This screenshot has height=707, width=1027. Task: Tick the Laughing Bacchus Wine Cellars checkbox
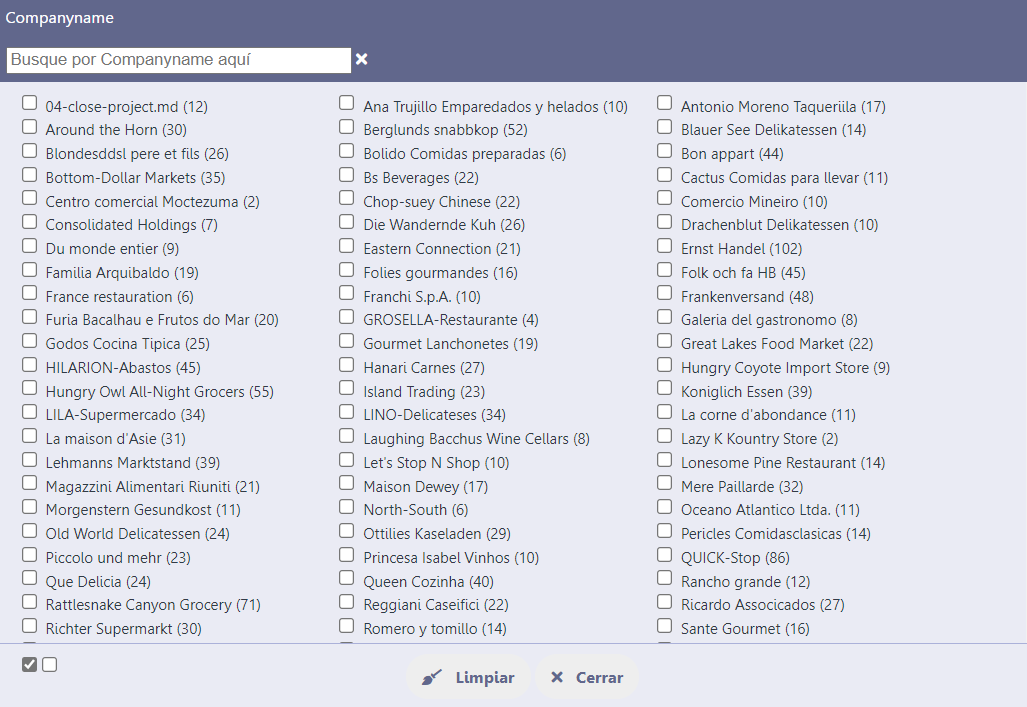click(347, 436)
